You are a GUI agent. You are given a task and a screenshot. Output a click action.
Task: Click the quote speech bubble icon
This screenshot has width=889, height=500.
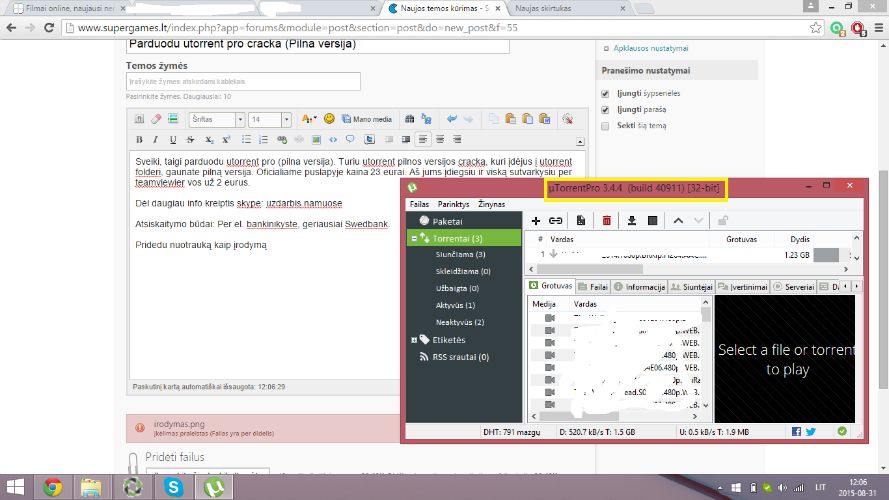pyautogui.click(x=350, y=139)
